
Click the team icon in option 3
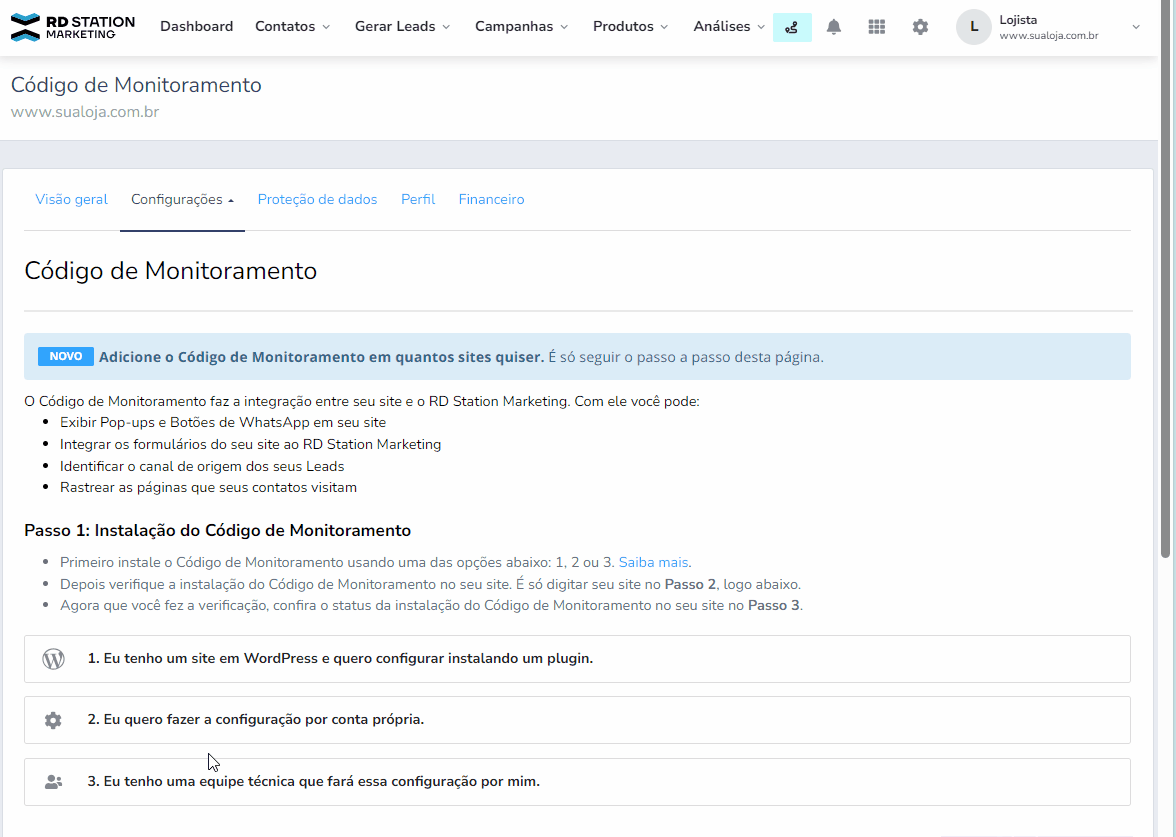53,782
